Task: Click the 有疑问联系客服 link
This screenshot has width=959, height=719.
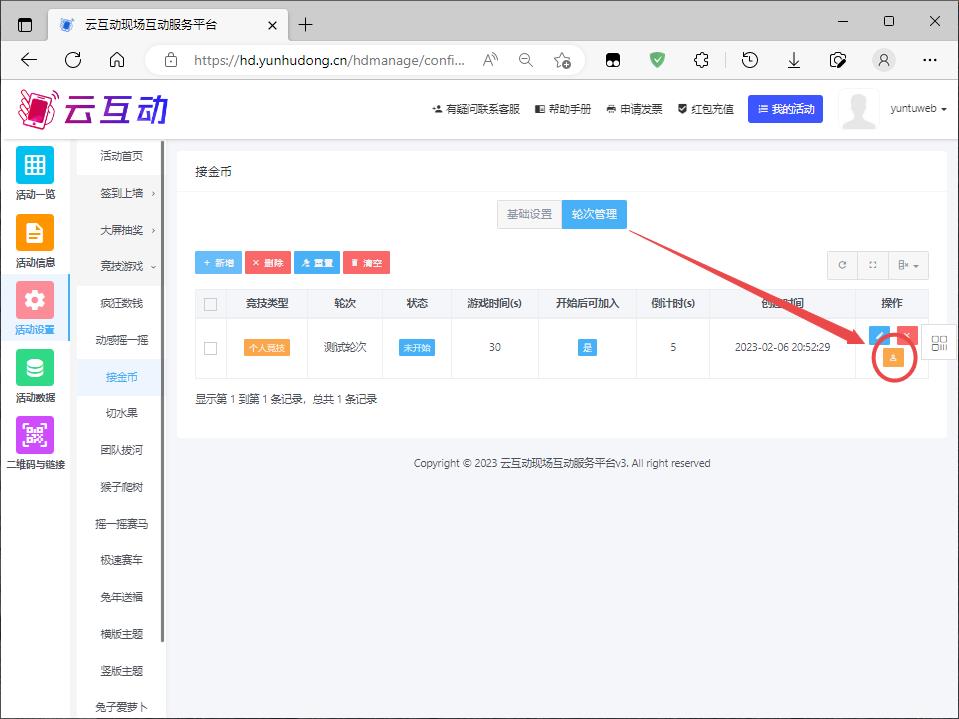Action: 476,109
